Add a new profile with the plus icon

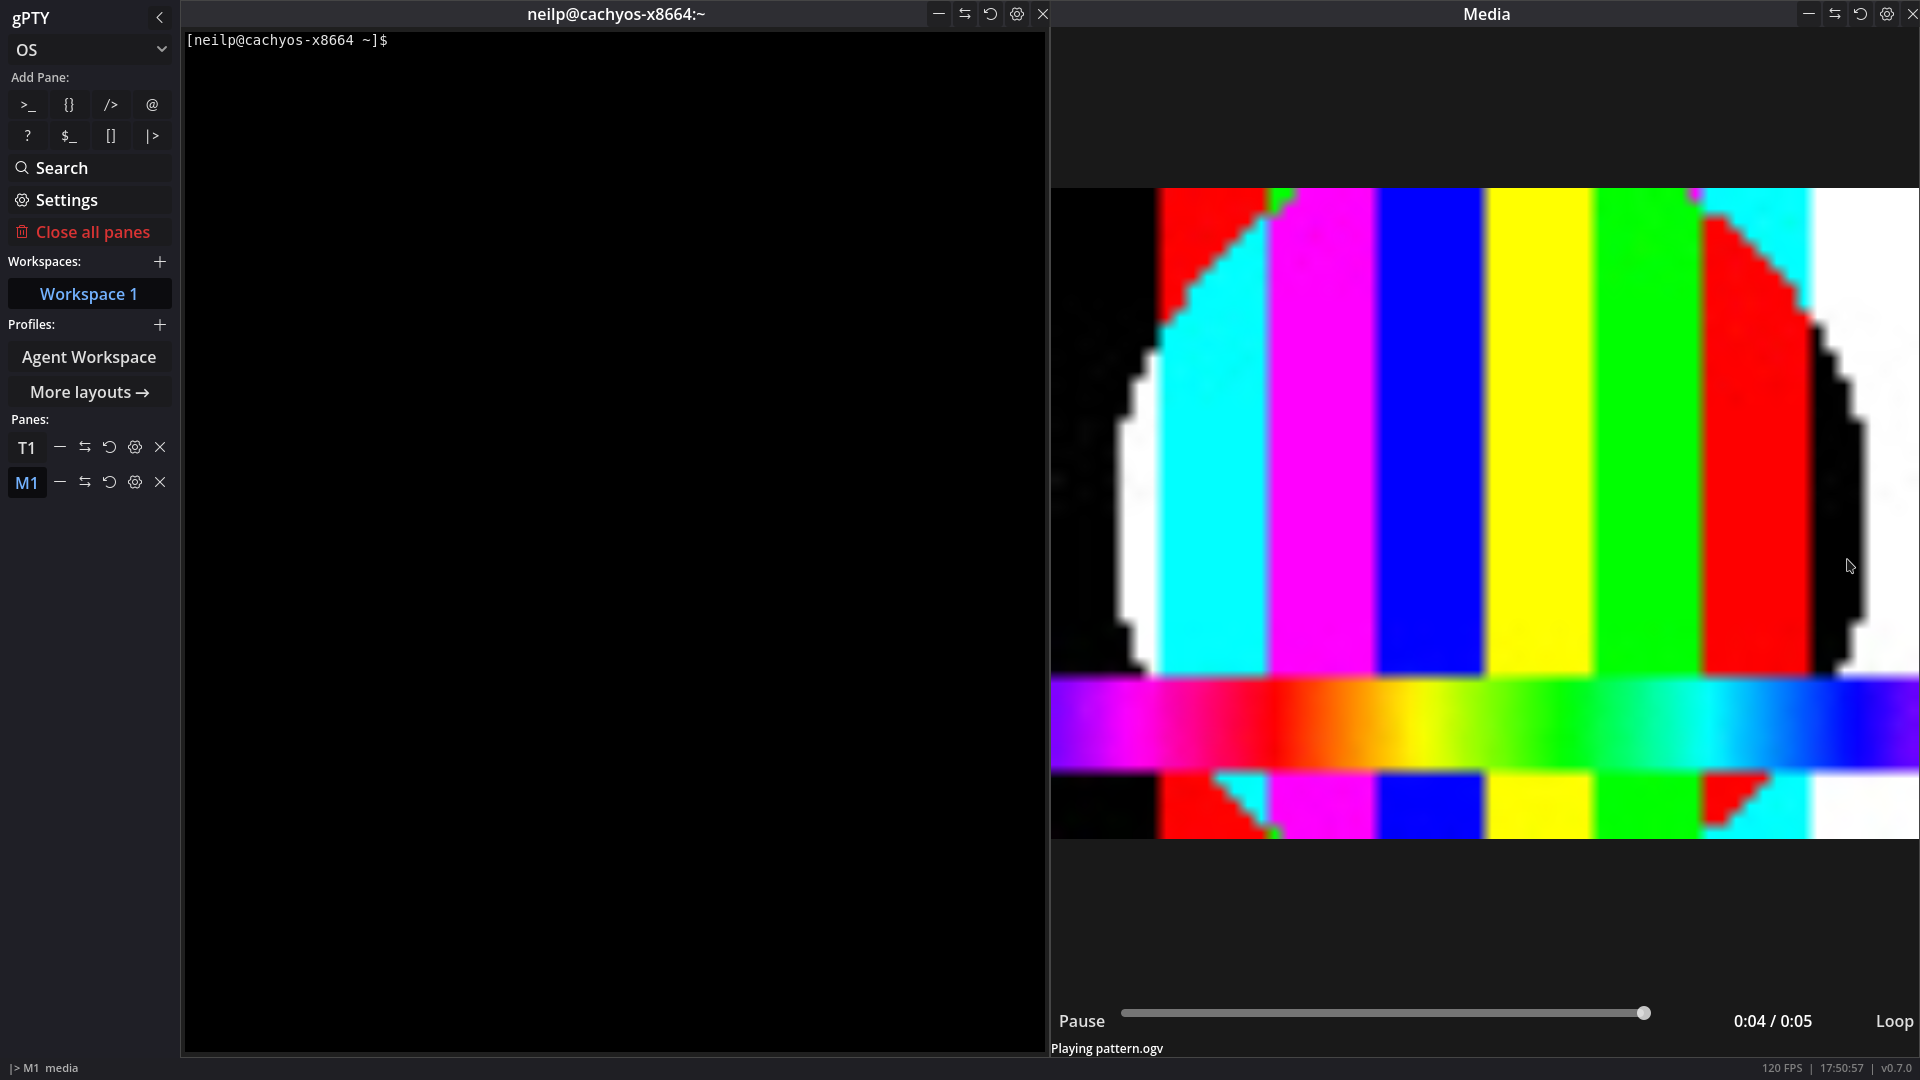[160, 325]
